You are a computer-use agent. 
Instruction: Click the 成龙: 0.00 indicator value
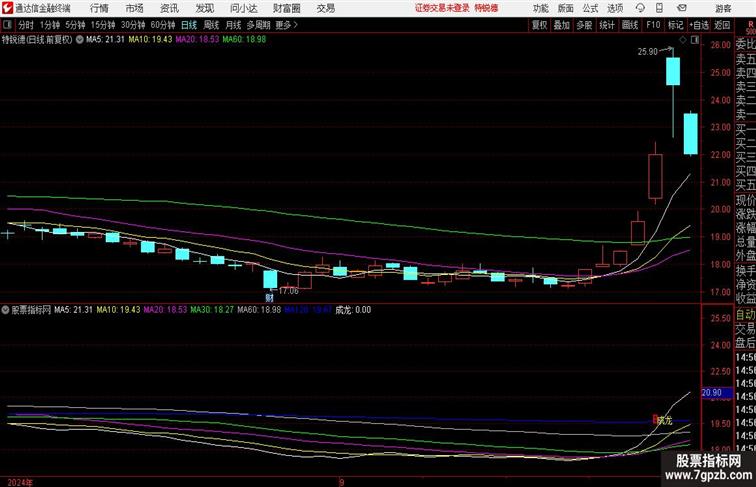[353, 310]
